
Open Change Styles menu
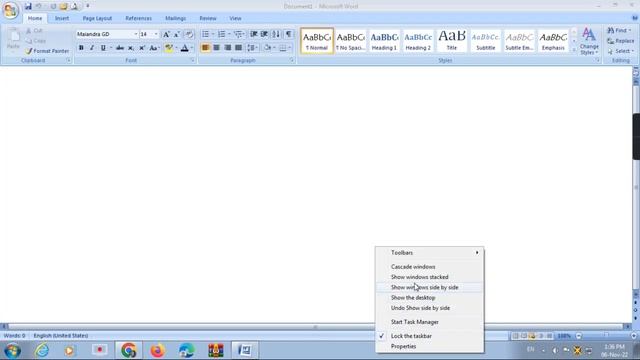tap(589, 41)
